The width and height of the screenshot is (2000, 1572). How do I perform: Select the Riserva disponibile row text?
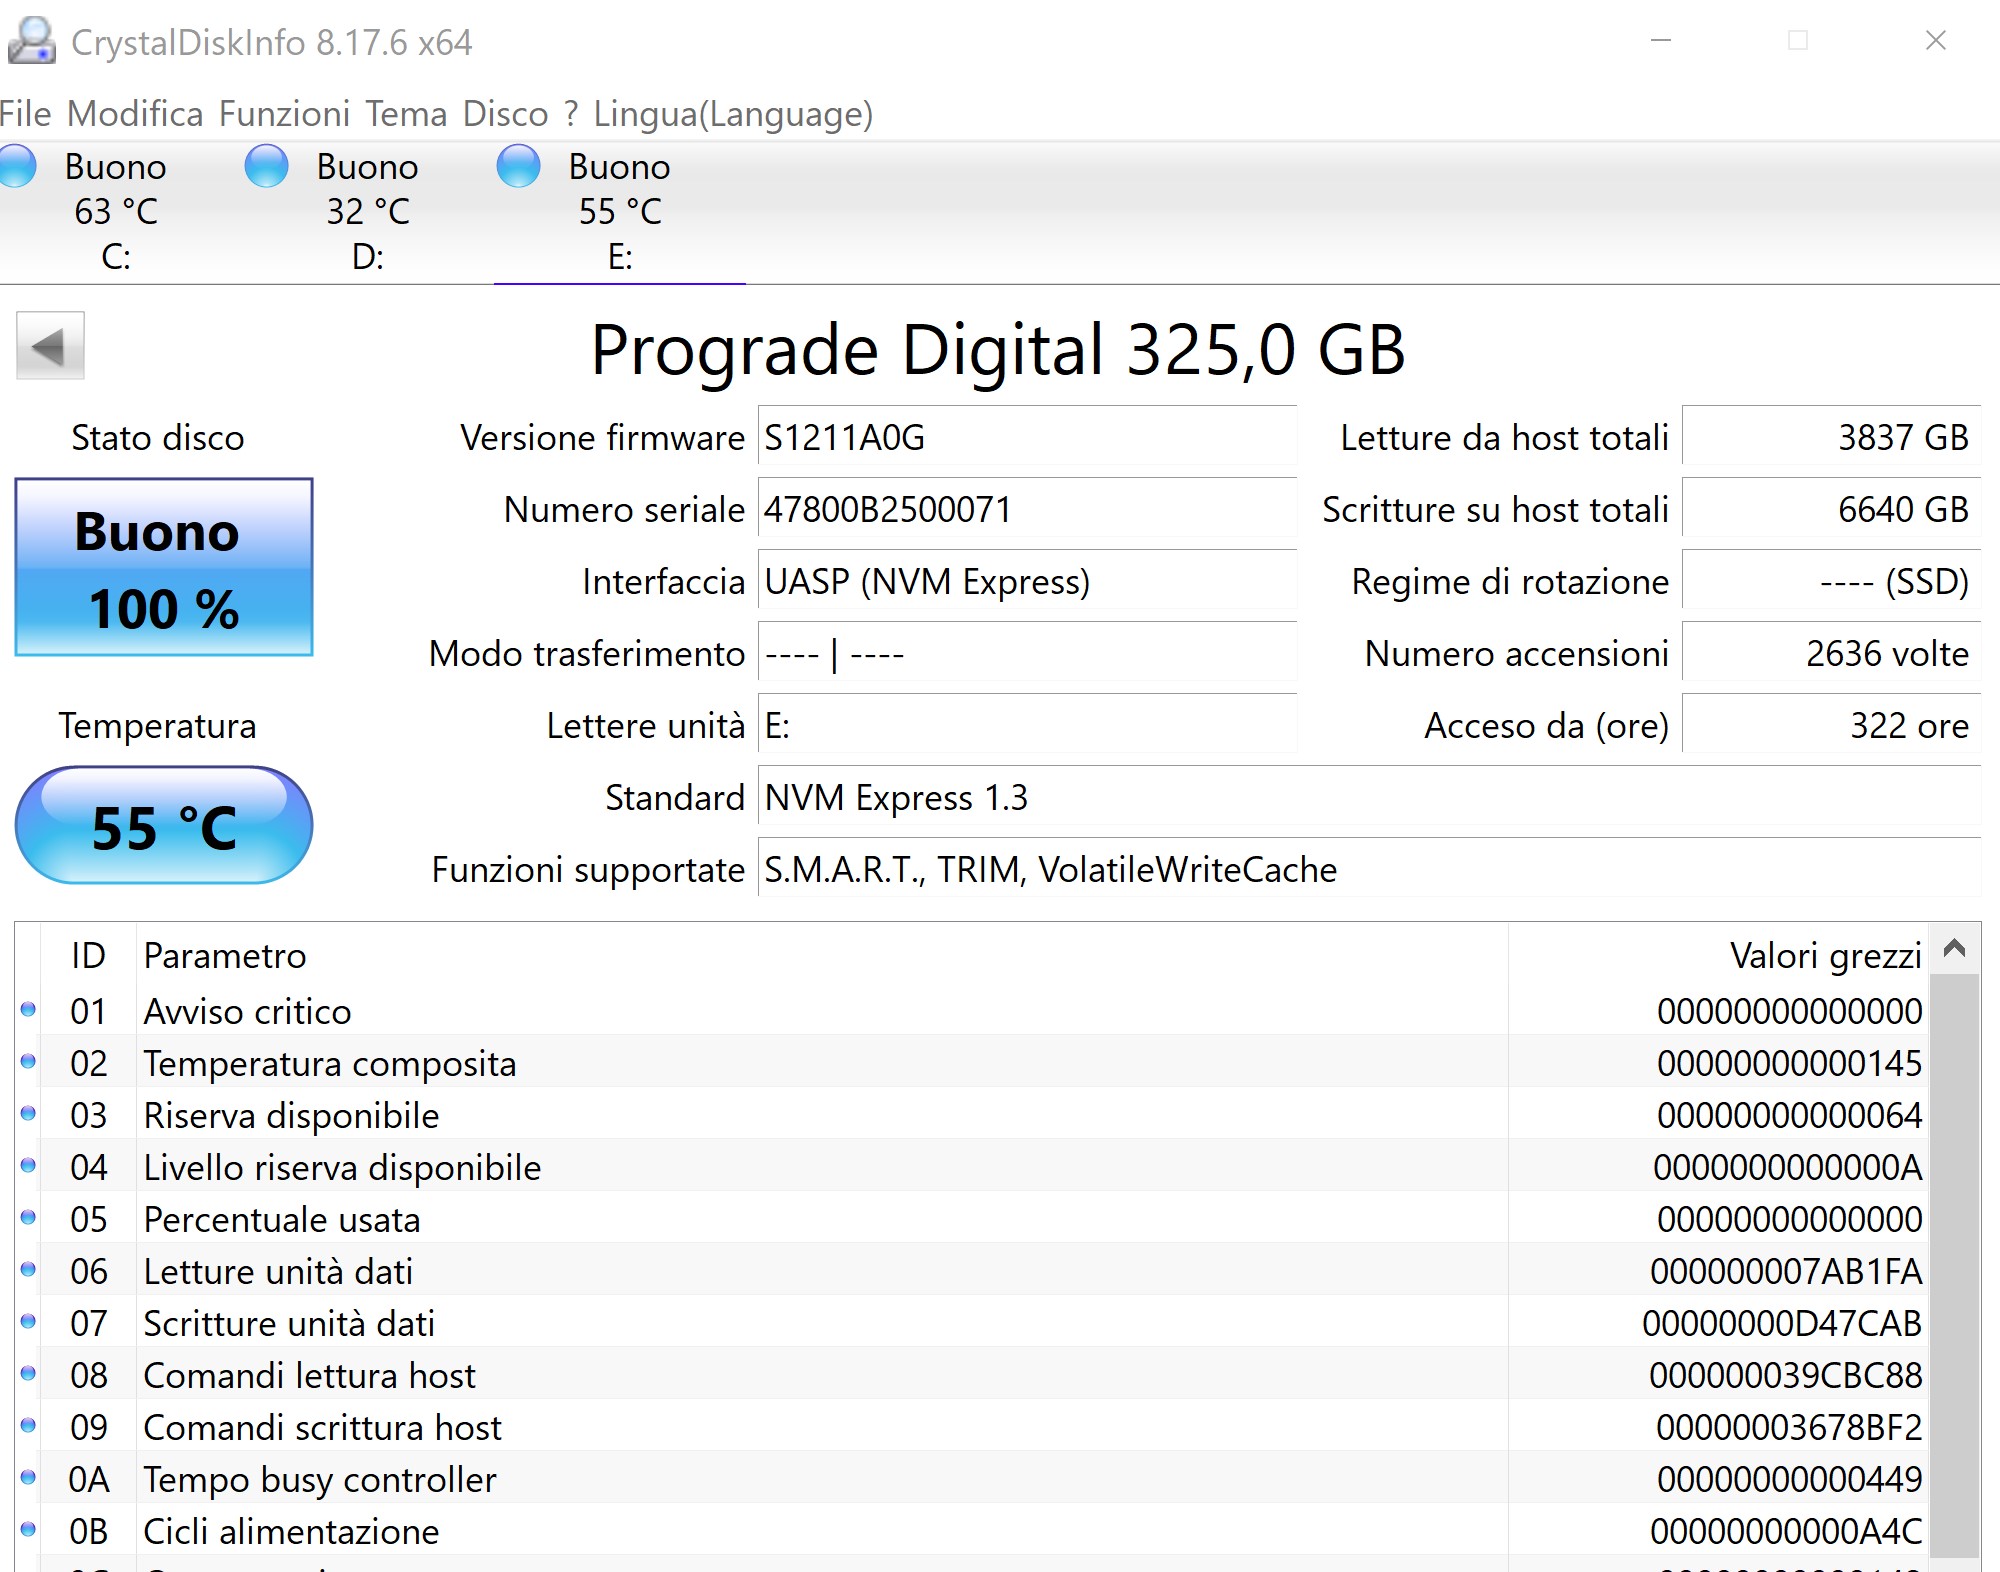coord(291,1115)
